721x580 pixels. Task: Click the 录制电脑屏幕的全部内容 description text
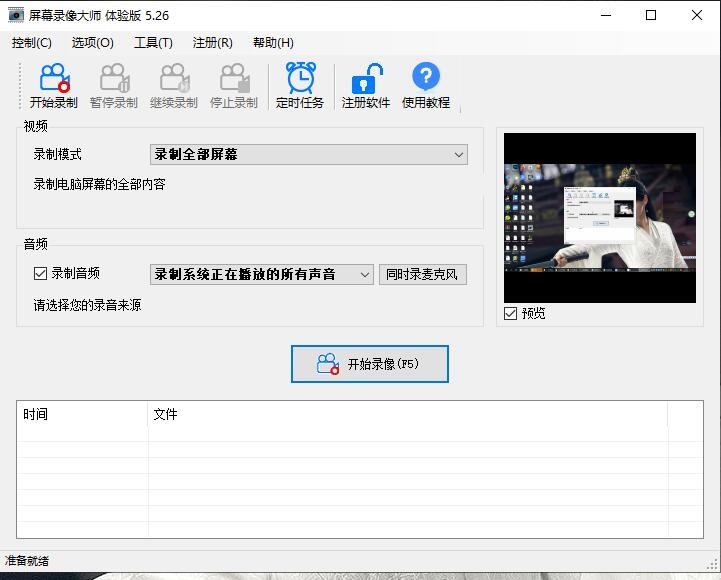click(x=99, y=184)
